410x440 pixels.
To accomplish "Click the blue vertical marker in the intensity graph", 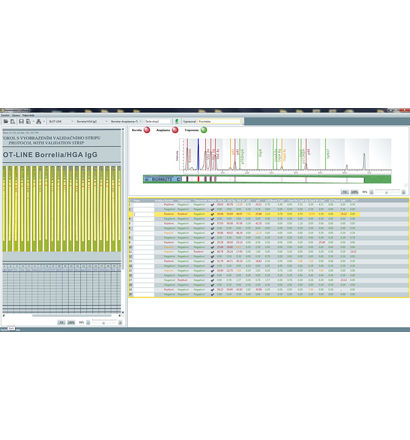I will click(198, 154).
